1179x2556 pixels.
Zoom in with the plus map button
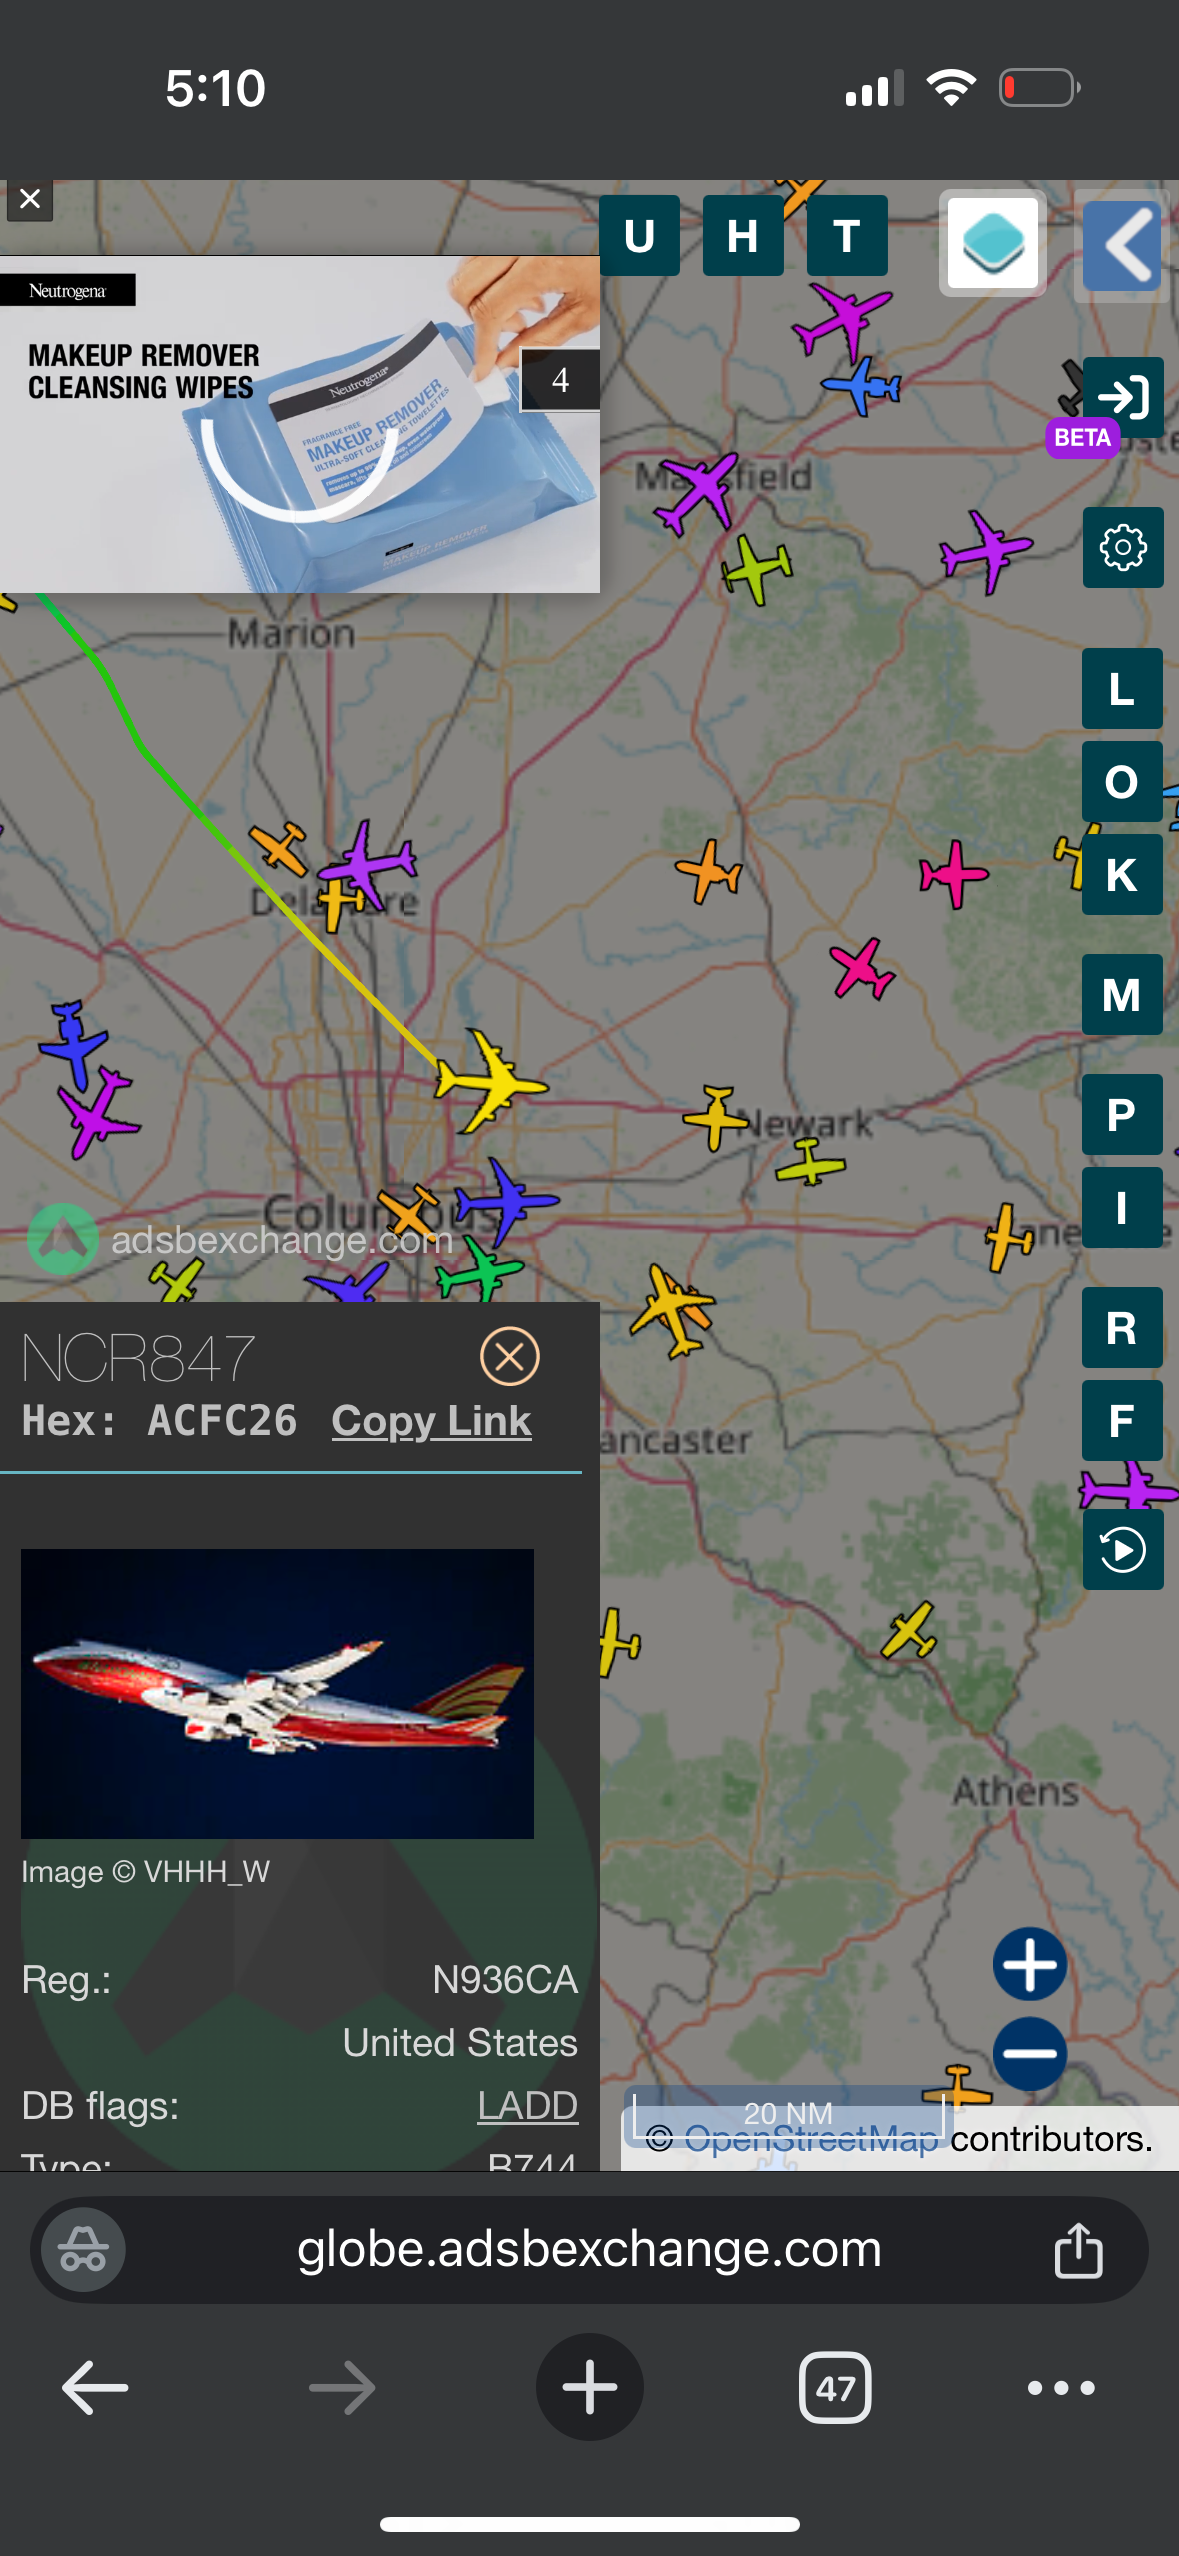1030,1964
